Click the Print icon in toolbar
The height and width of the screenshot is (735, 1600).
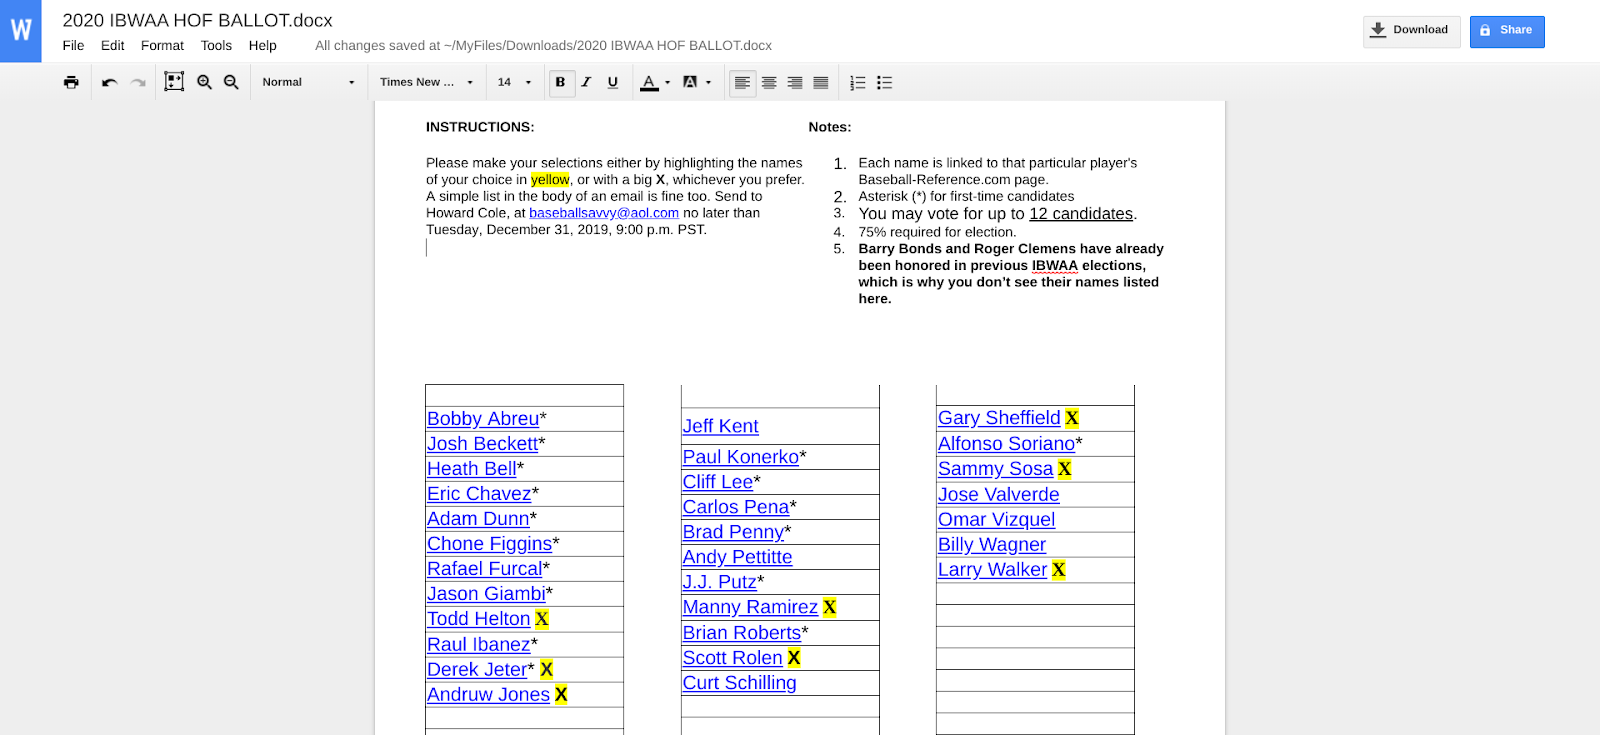[71, 82]
